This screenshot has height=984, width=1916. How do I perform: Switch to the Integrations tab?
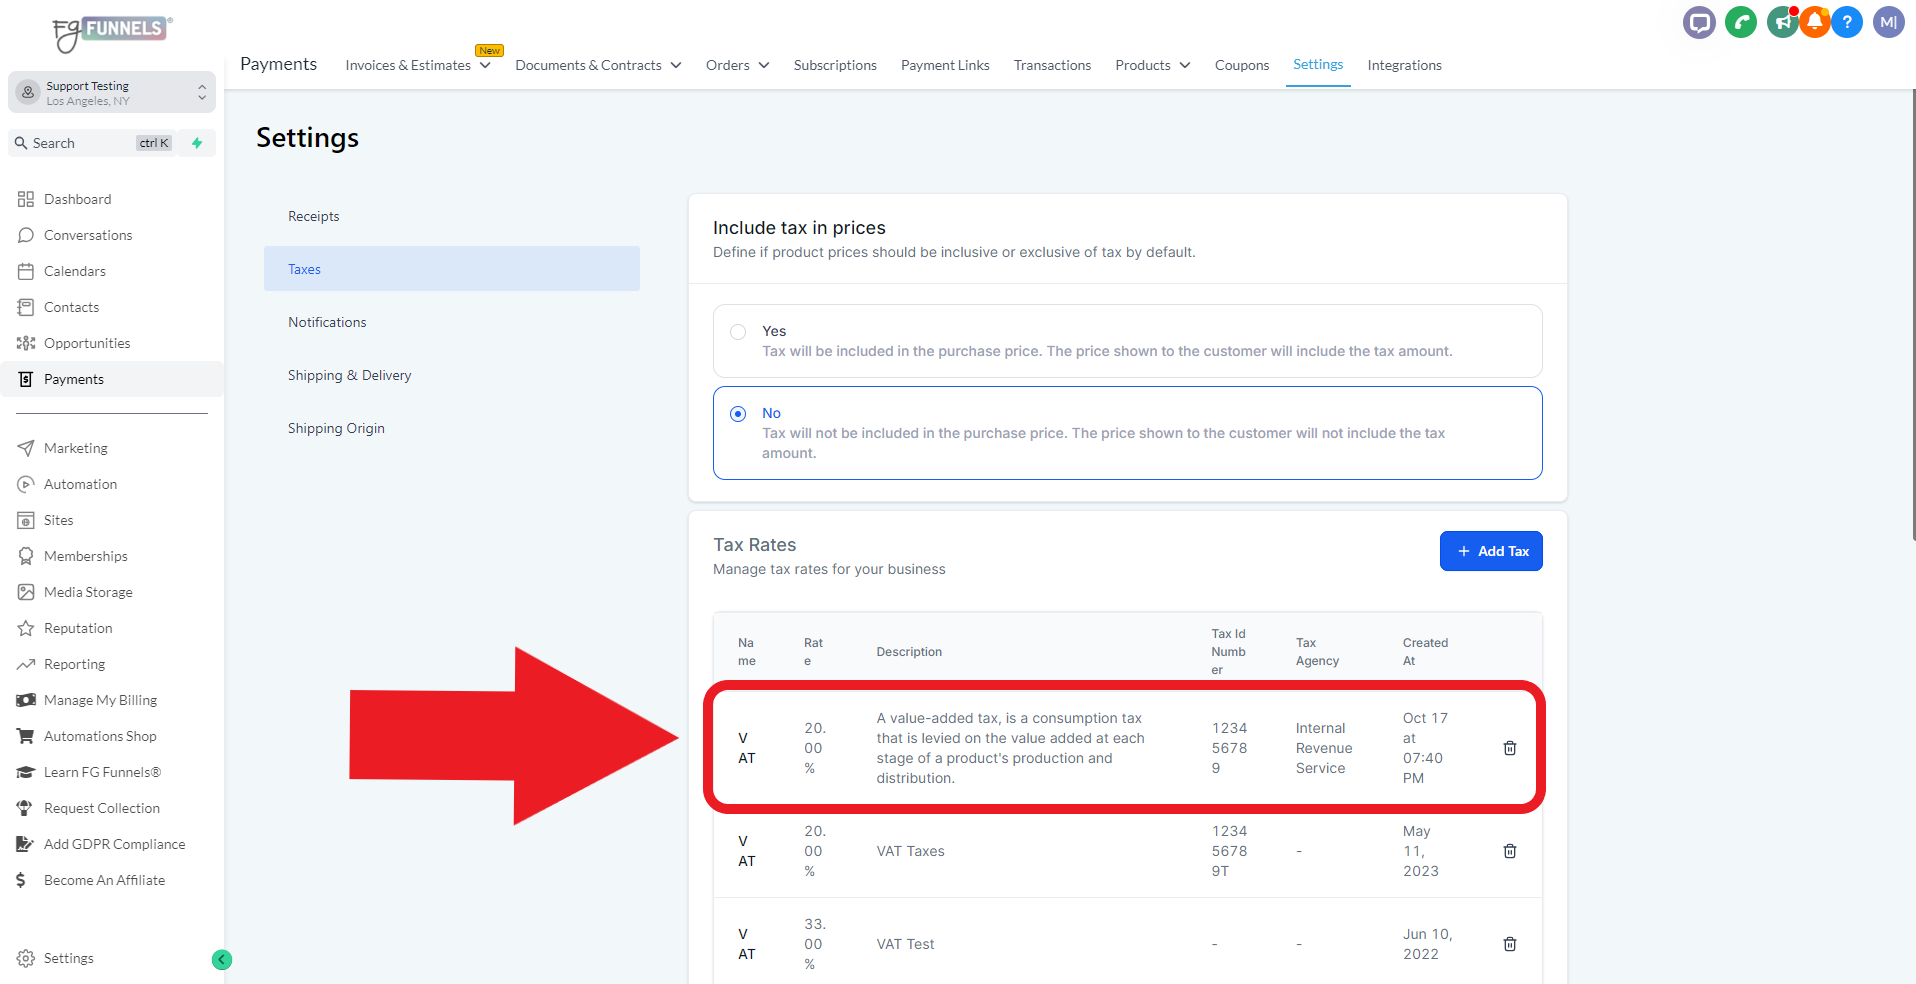tap(1404, 65)
